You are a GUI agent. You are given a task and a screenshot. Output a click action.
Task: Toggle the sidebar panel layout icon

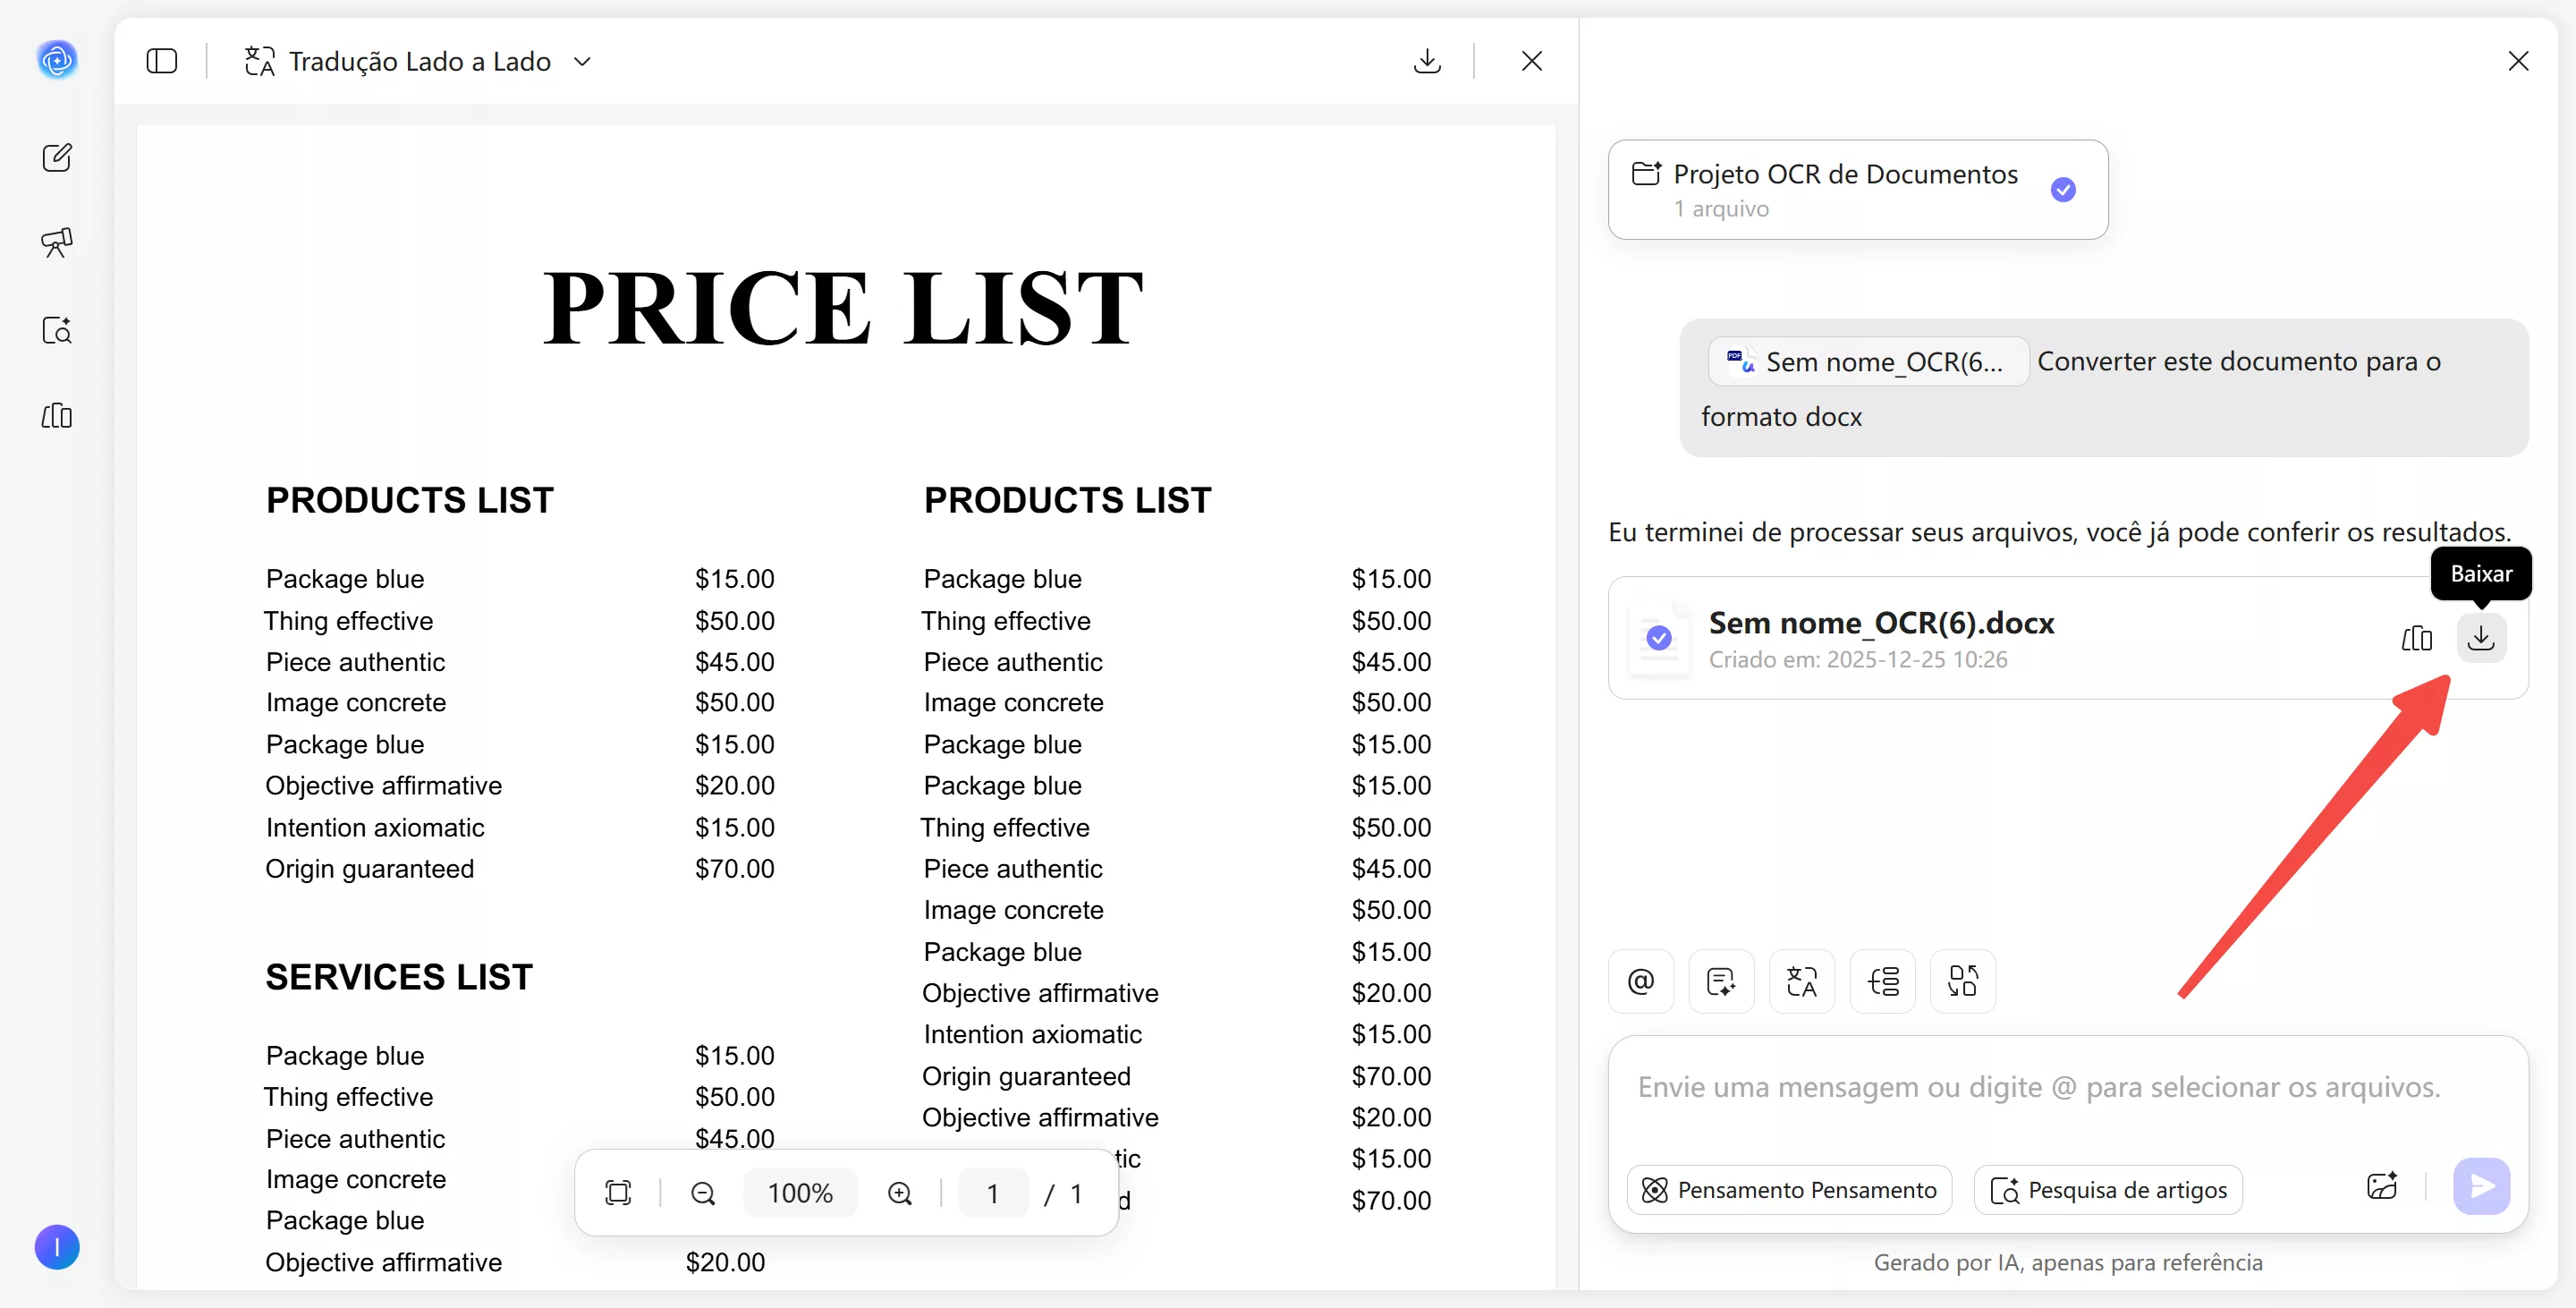click(x=162, y=61)
